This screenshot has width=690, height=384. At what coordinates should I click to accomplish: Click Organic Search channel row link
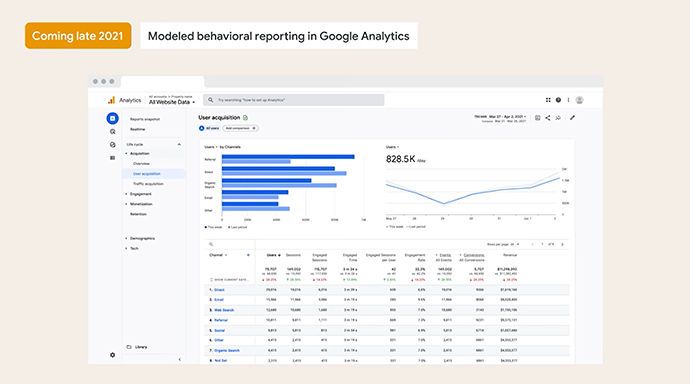coord(227,351)
